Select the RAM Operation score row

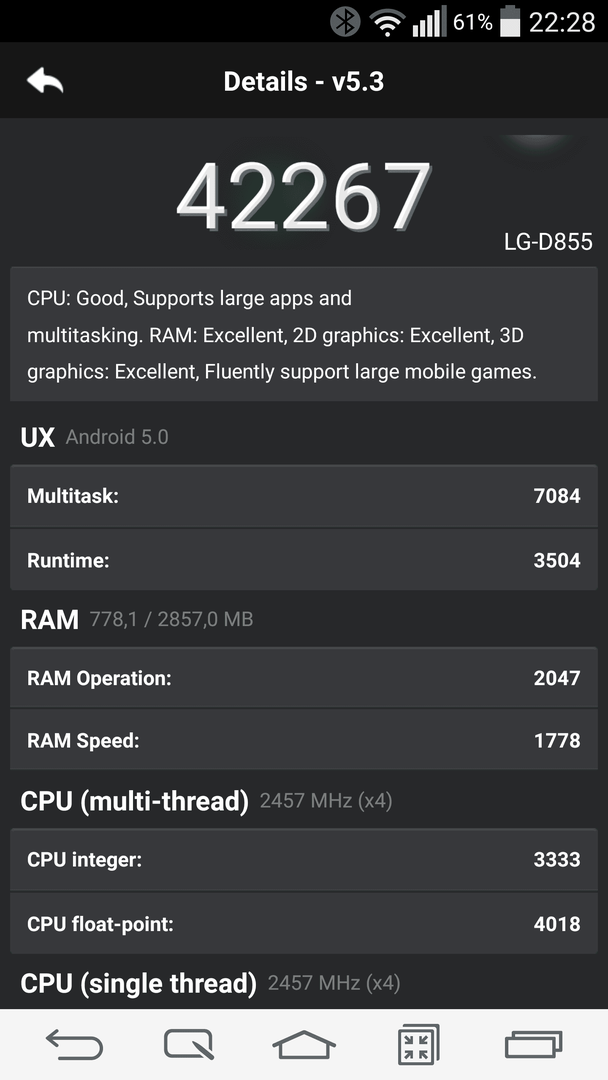304,678
